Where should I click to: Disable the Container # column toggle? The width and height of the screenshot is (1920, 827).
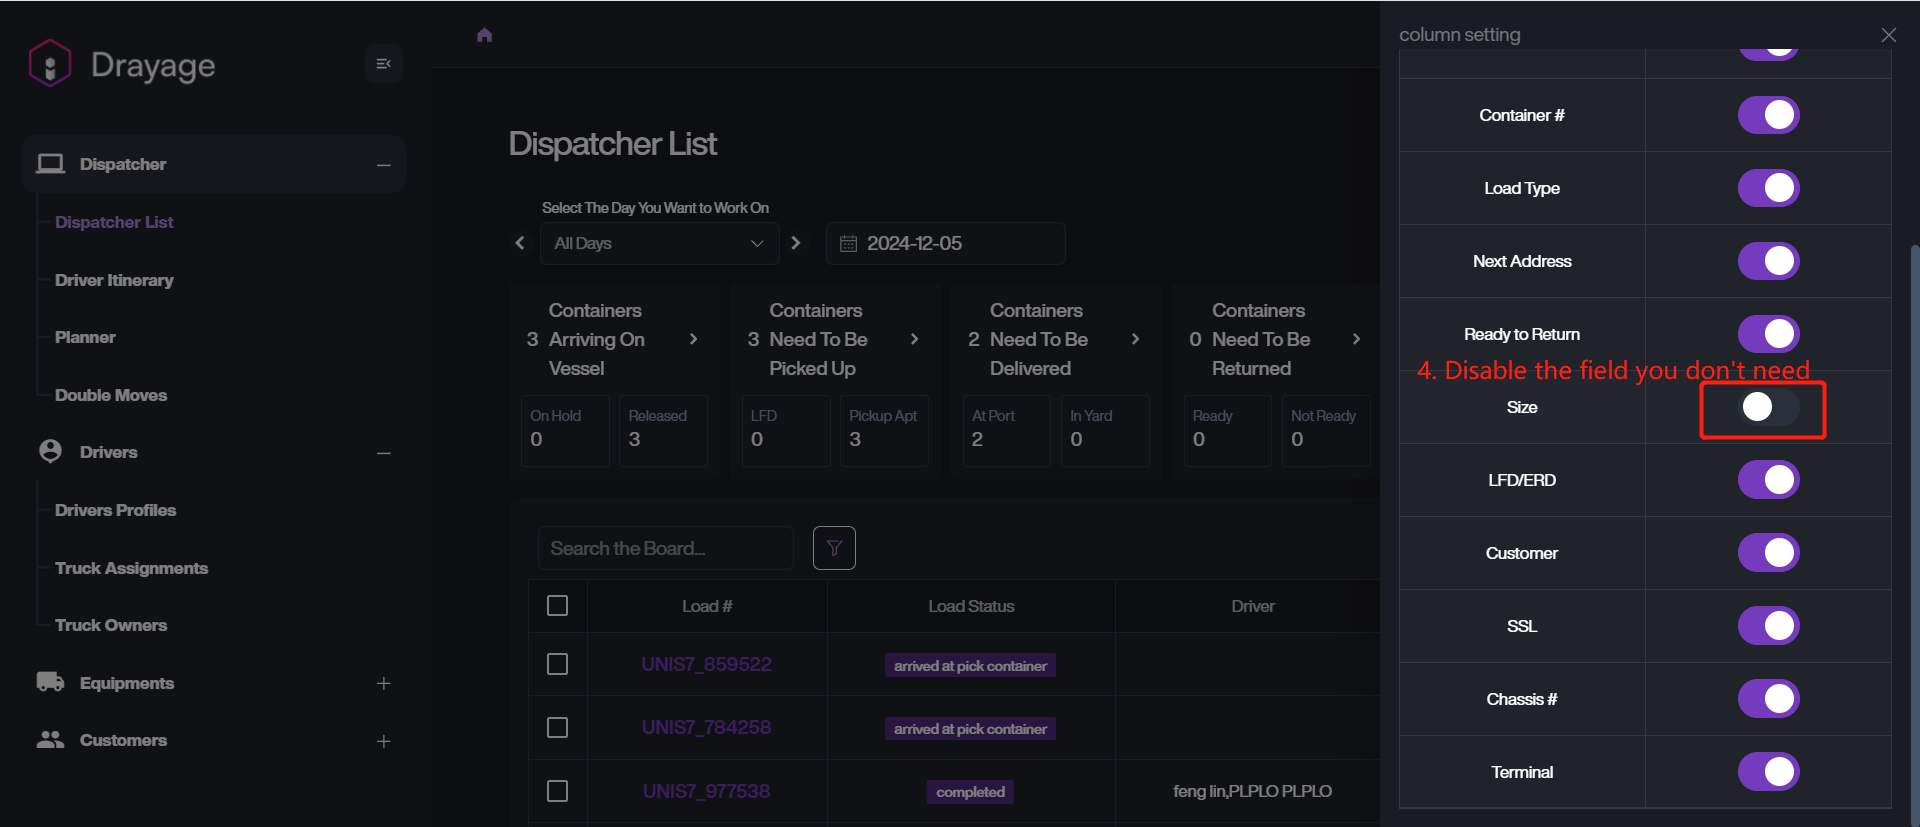(x=1767, y=115)
